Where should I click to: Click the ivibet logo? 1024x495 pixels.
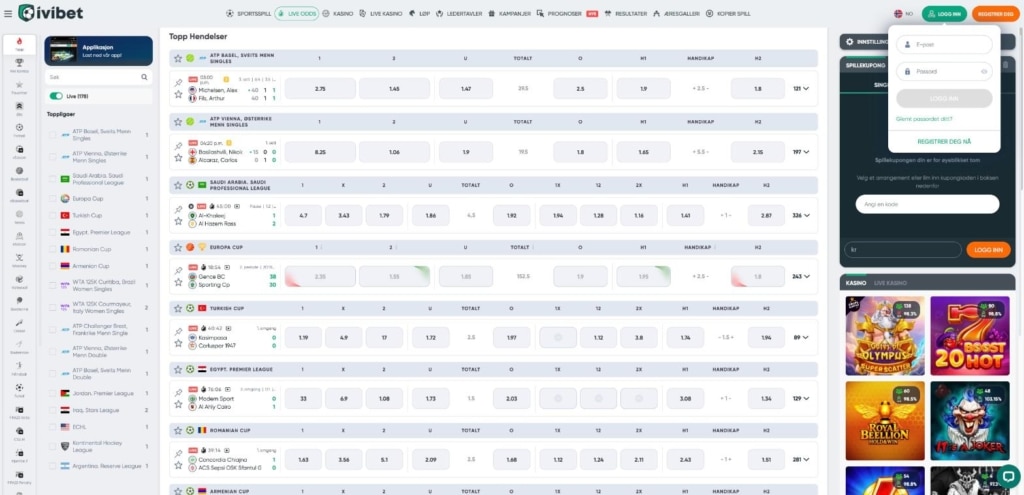coord(50,13)
